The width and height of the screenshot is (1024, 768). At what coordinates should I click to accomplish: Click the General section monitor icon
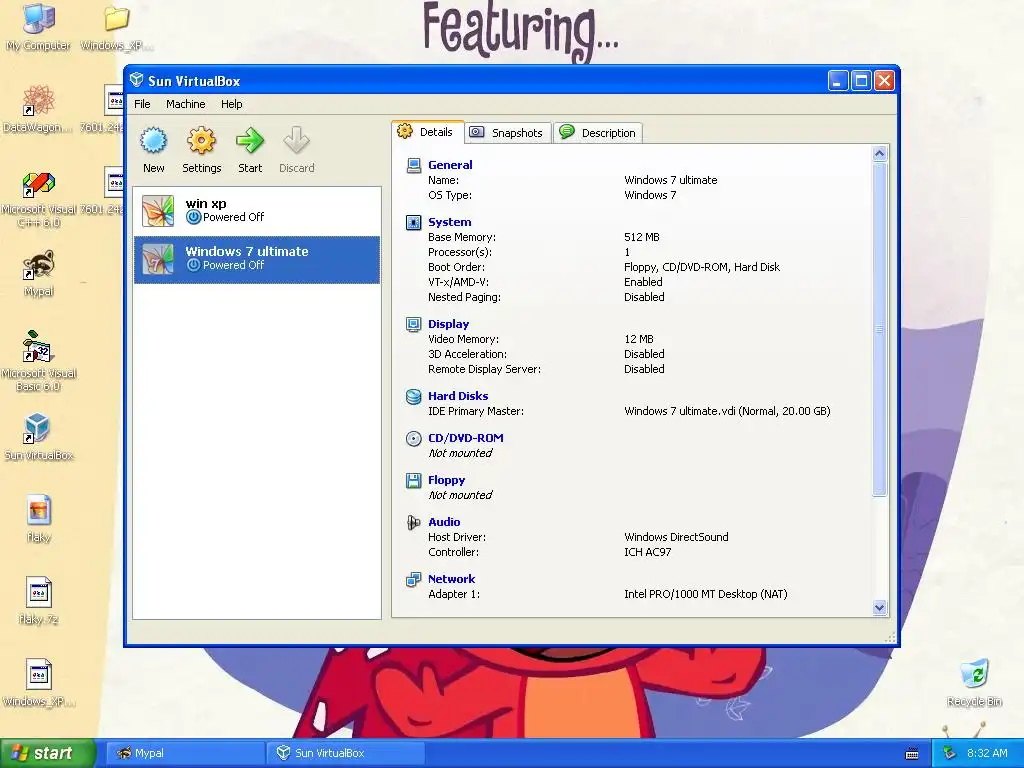413,165
